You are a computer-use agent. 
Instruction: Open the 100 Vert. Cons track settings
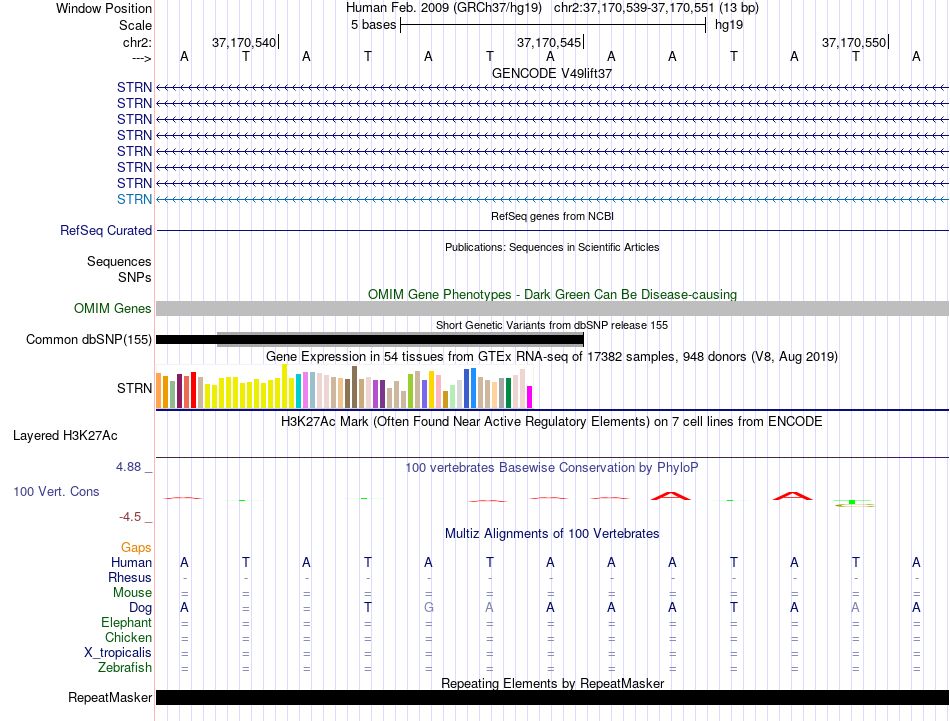click(x=56, y=491)
